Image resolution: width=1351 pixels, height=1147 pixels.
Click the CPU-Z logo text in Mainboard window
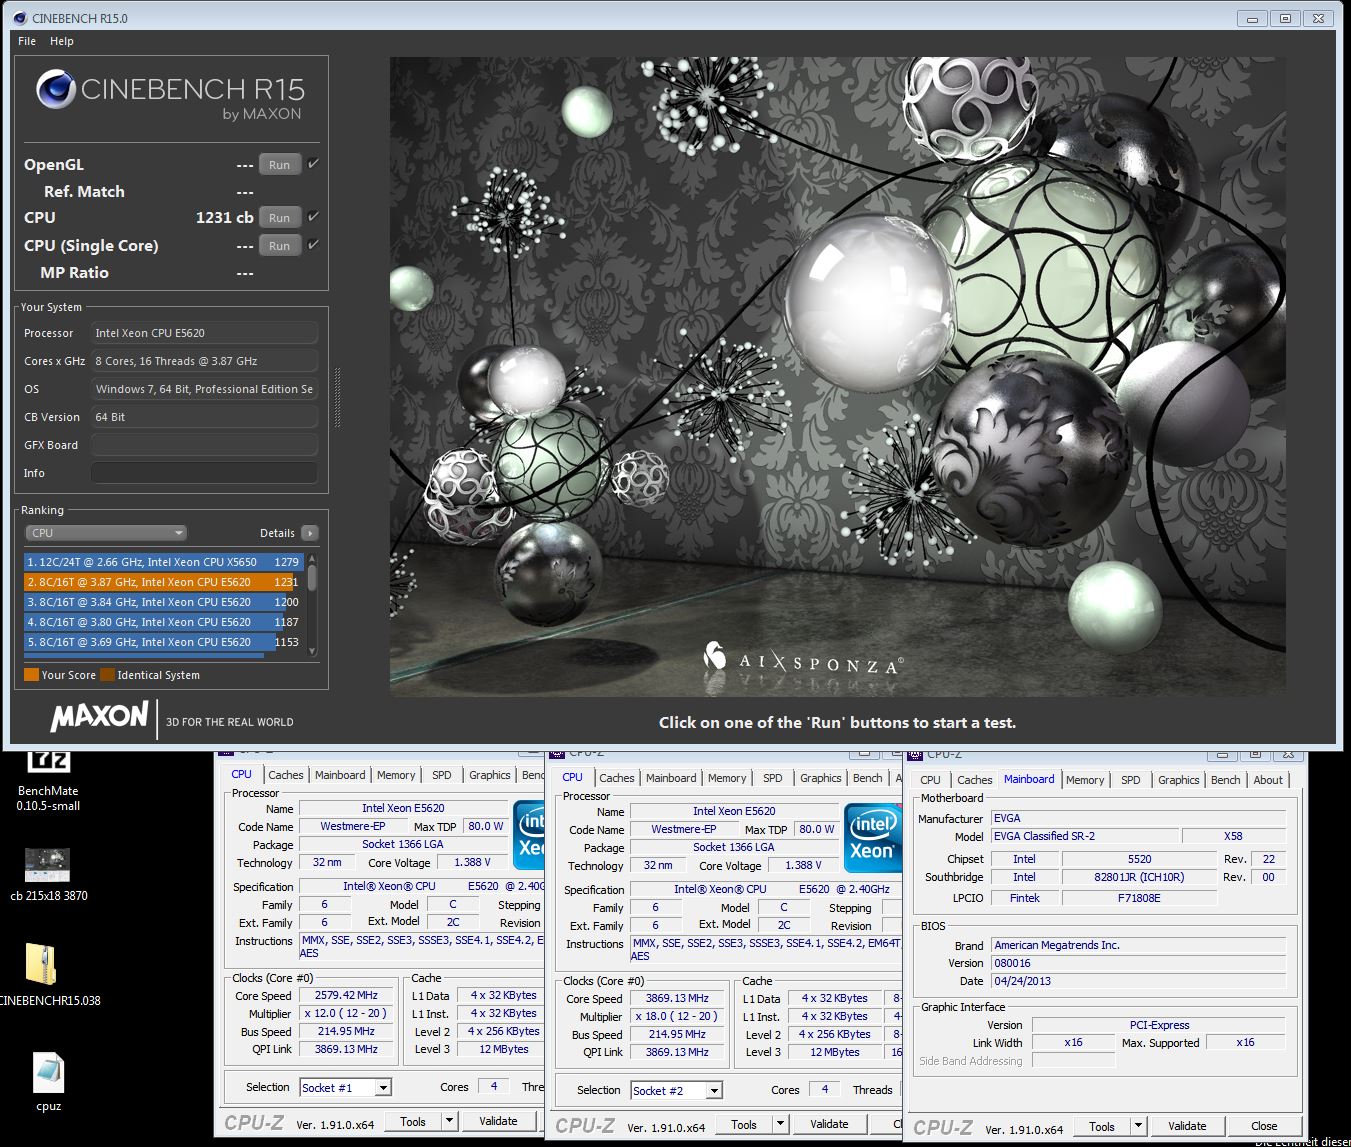(942, 1127)
